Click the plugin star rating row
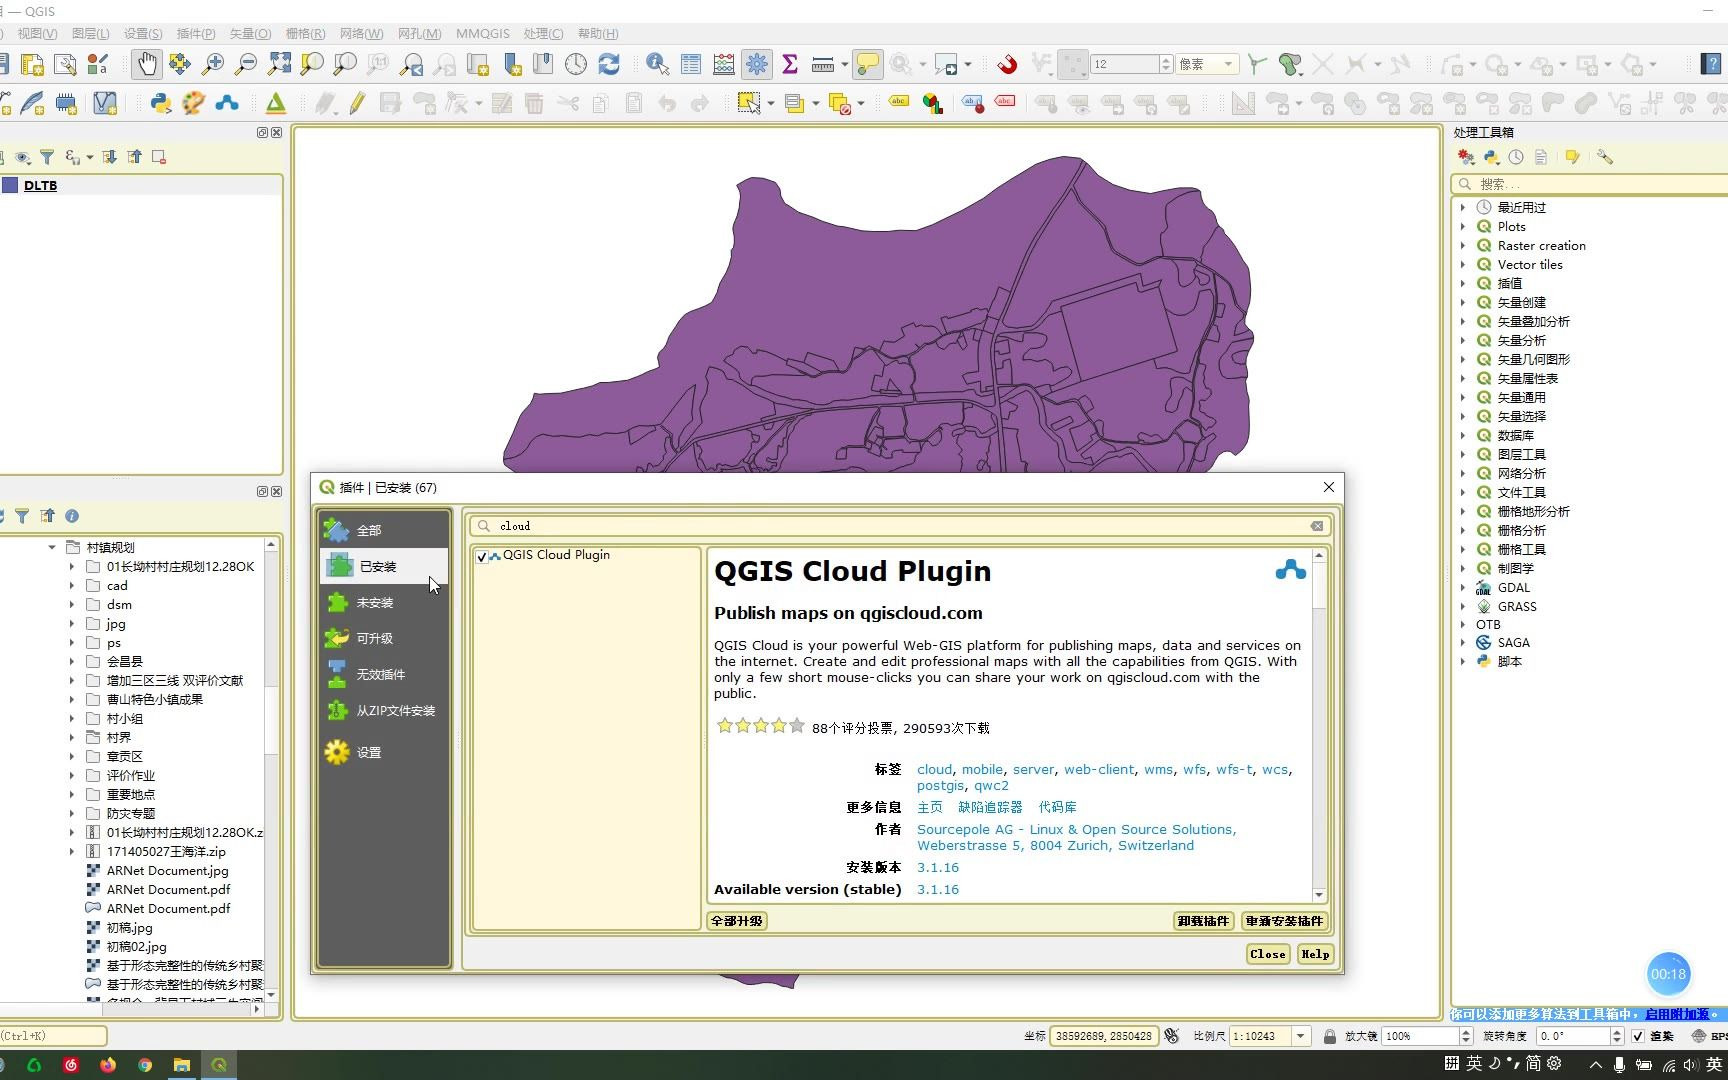Image resolution: width=1728 pixels, height=1080 pixels. tap(760, 727)
